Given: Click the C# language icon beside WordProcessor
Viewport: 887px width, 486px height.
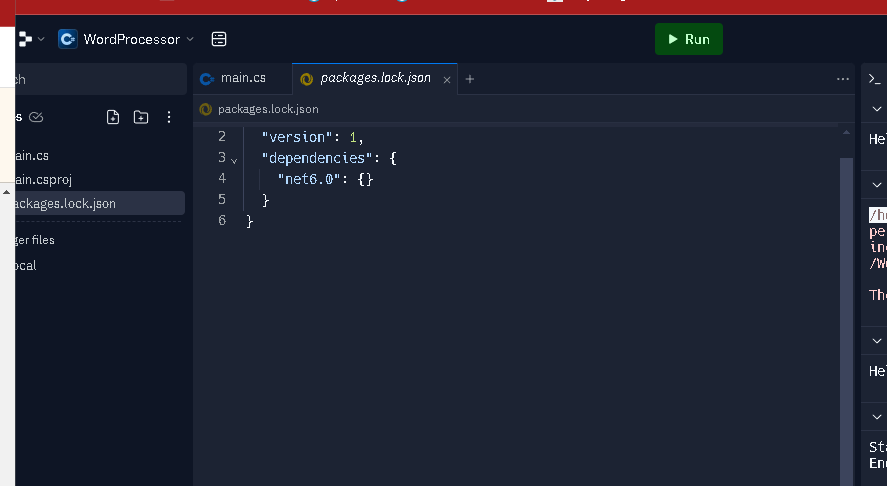Looking at the screenshot, I should 68,39.
